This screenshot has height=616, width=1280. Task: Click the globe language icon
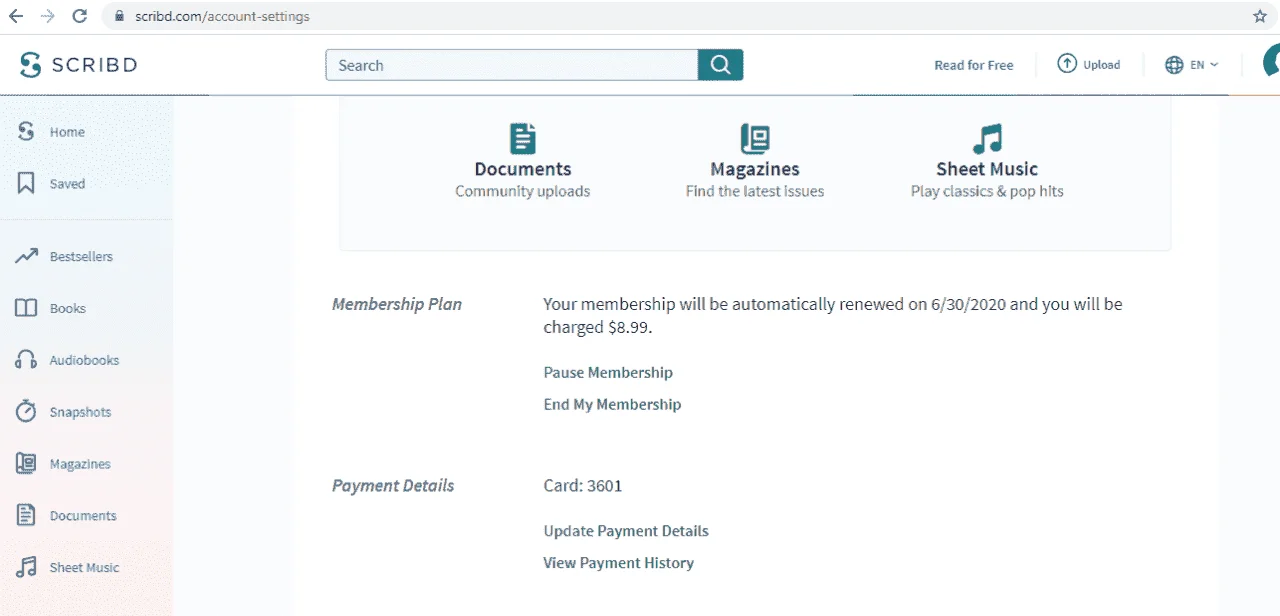1174,65
